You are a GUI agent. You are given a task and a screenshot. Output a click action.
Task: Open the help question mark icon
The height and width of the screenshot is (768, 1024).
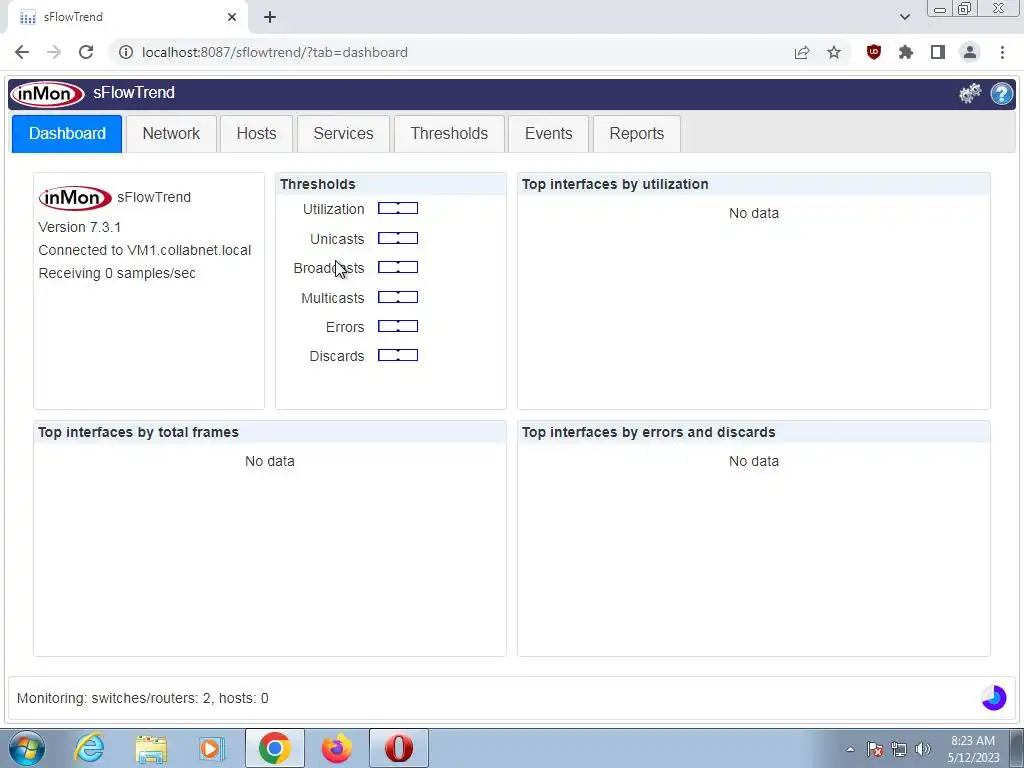pyautogui.click(x=1002, y=93)
